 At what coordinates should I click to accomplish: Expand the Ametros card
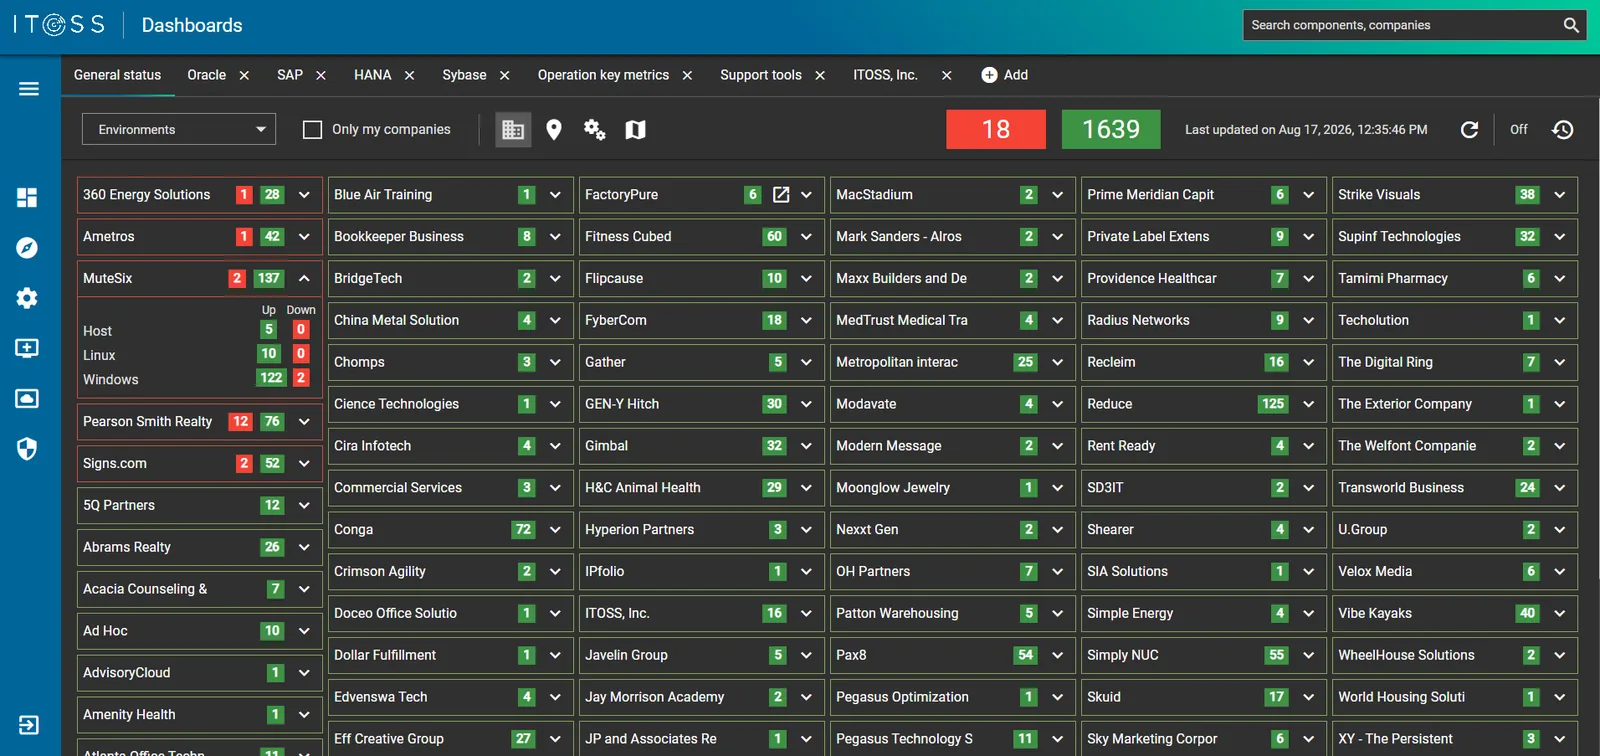click(x=304, y=237)
